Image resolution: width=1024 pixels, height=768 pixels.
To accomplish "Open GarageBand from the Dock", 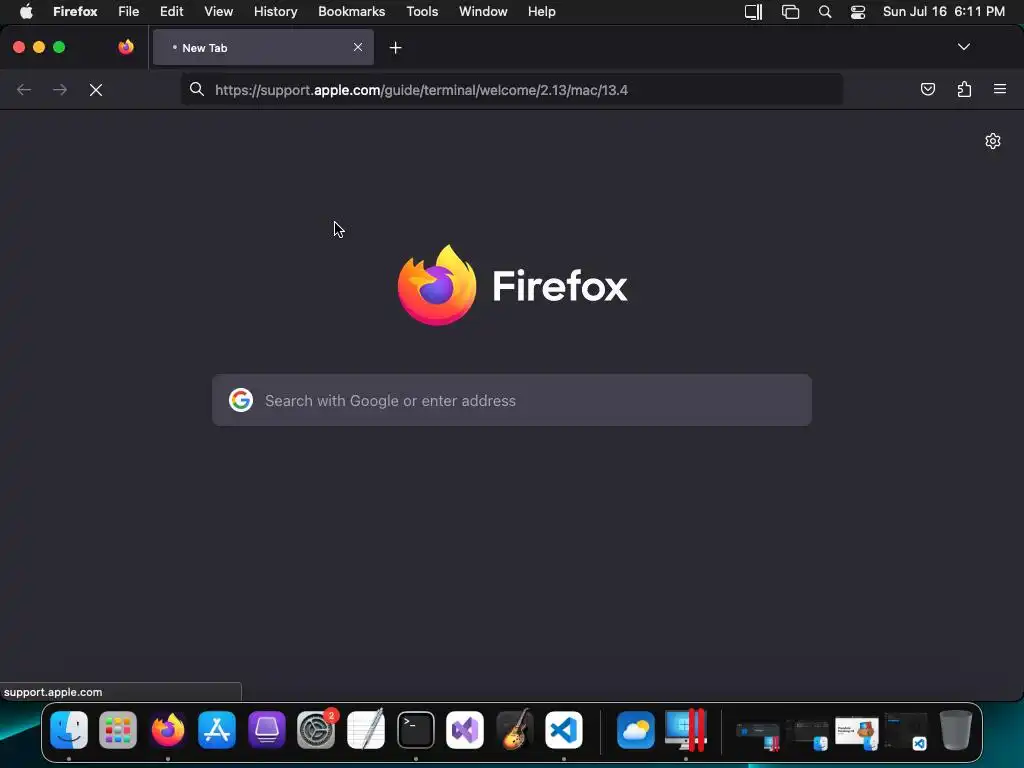I will coord(515,730).
